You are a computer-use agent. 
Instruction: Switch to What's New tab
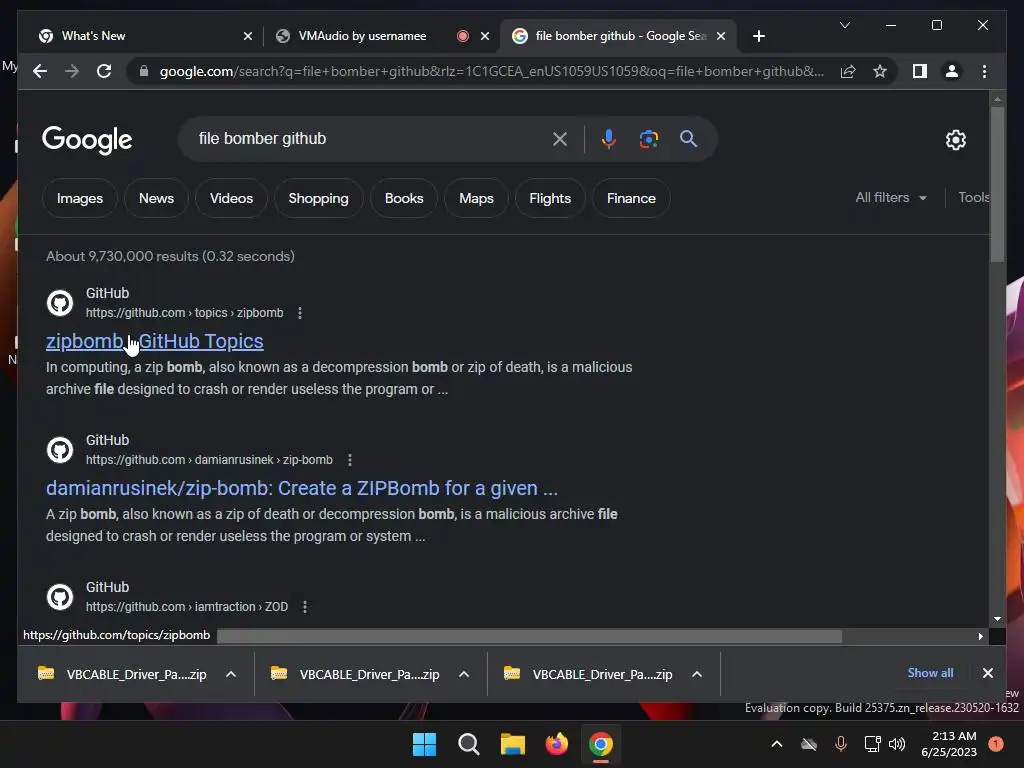tap(146, 36)
